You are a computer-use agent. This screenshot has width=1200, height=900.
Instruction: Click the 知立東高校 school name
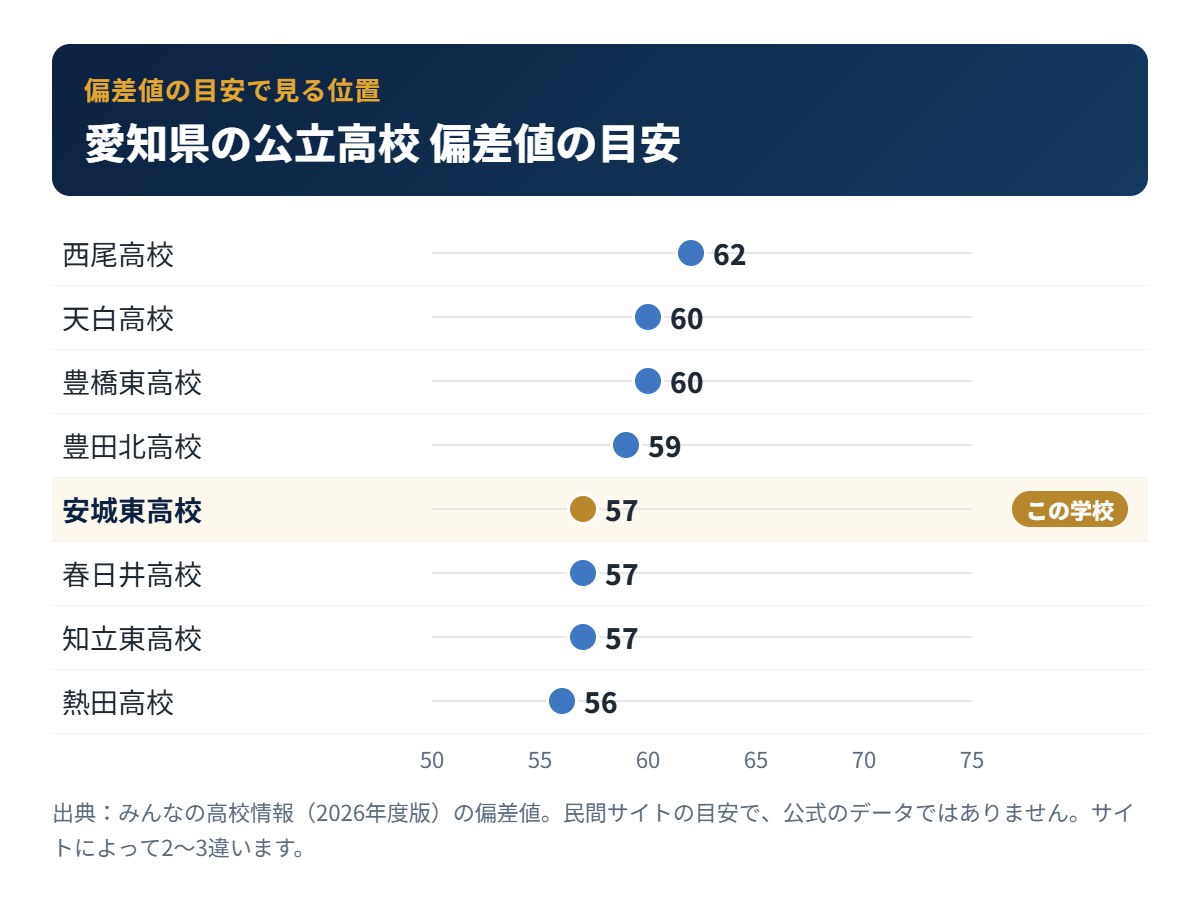tap(132, 639)
